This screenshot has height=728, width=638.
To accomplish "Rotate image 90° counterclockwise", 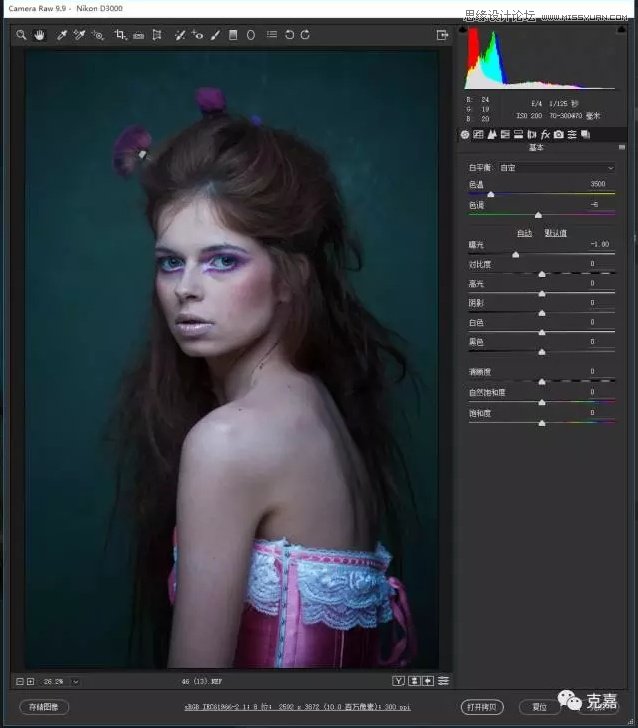I will point(289,35).
